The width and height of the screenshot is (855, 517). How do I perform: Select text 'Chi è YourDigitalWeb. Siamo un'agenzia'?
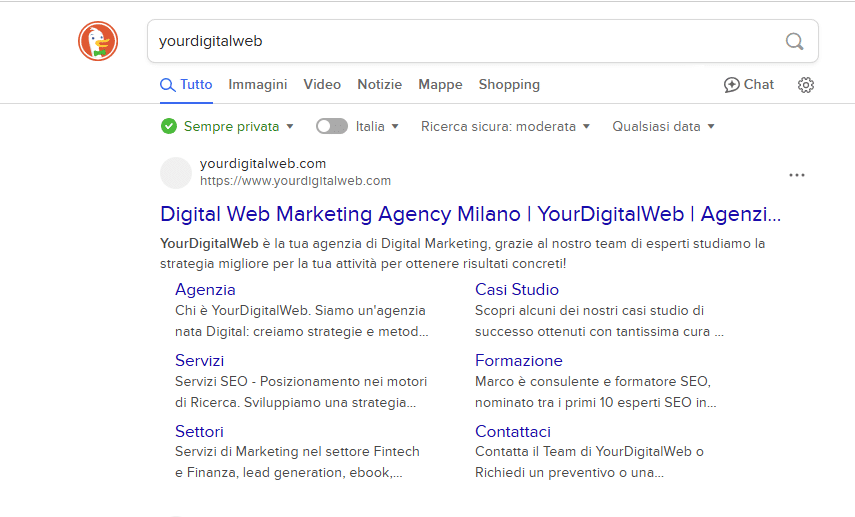pos(300,310)
